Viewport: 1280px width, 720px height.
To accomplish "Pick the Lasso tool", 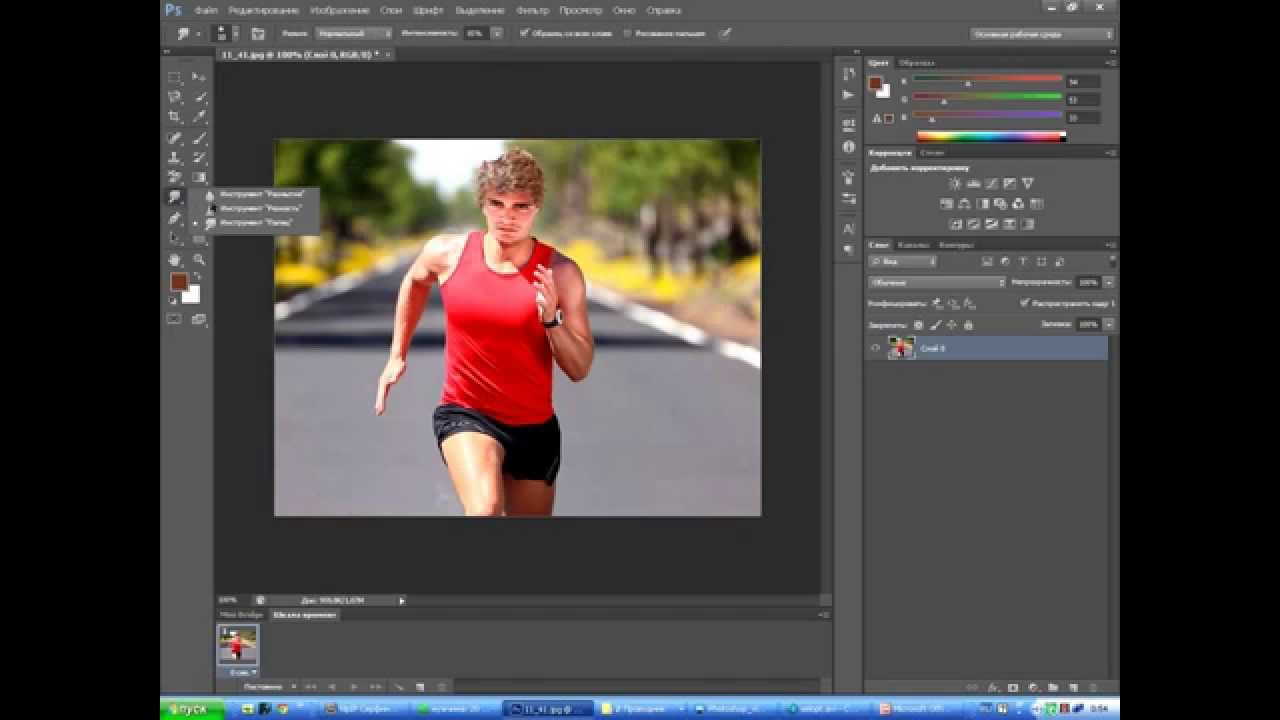I will (175, 97).
